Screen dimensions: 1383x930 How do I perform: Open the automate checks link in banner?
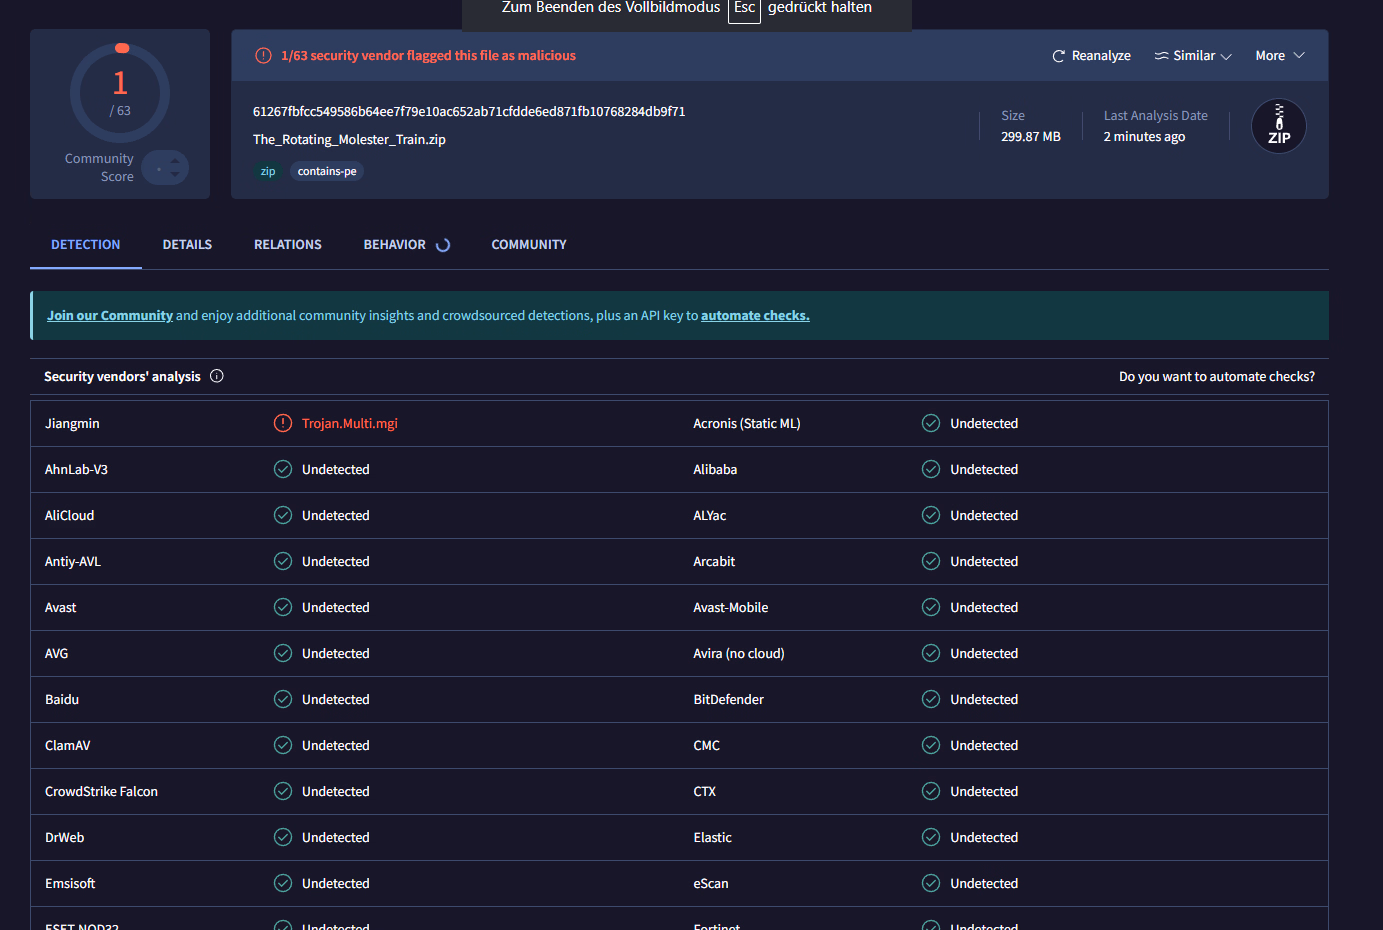[x=755, y=316]
